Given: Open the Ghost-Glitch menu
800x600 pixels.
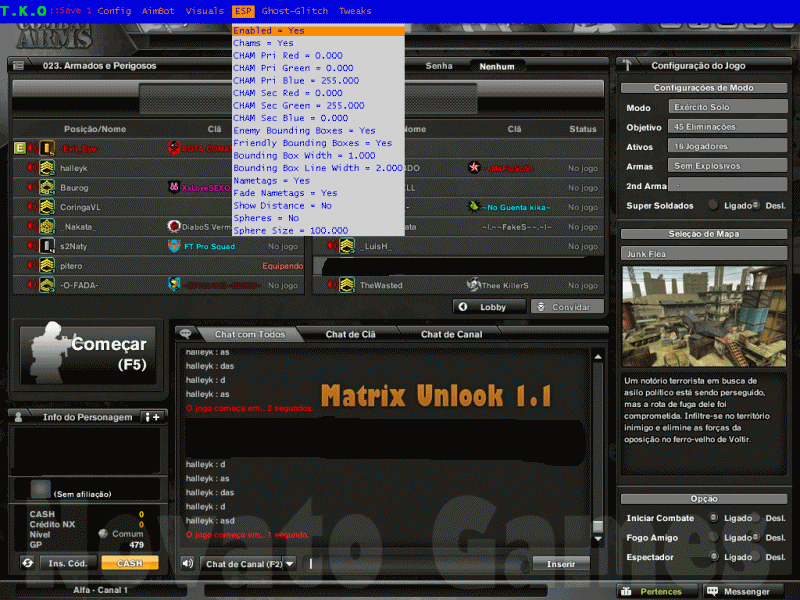Looking at the screenshot, I should 294,12.
